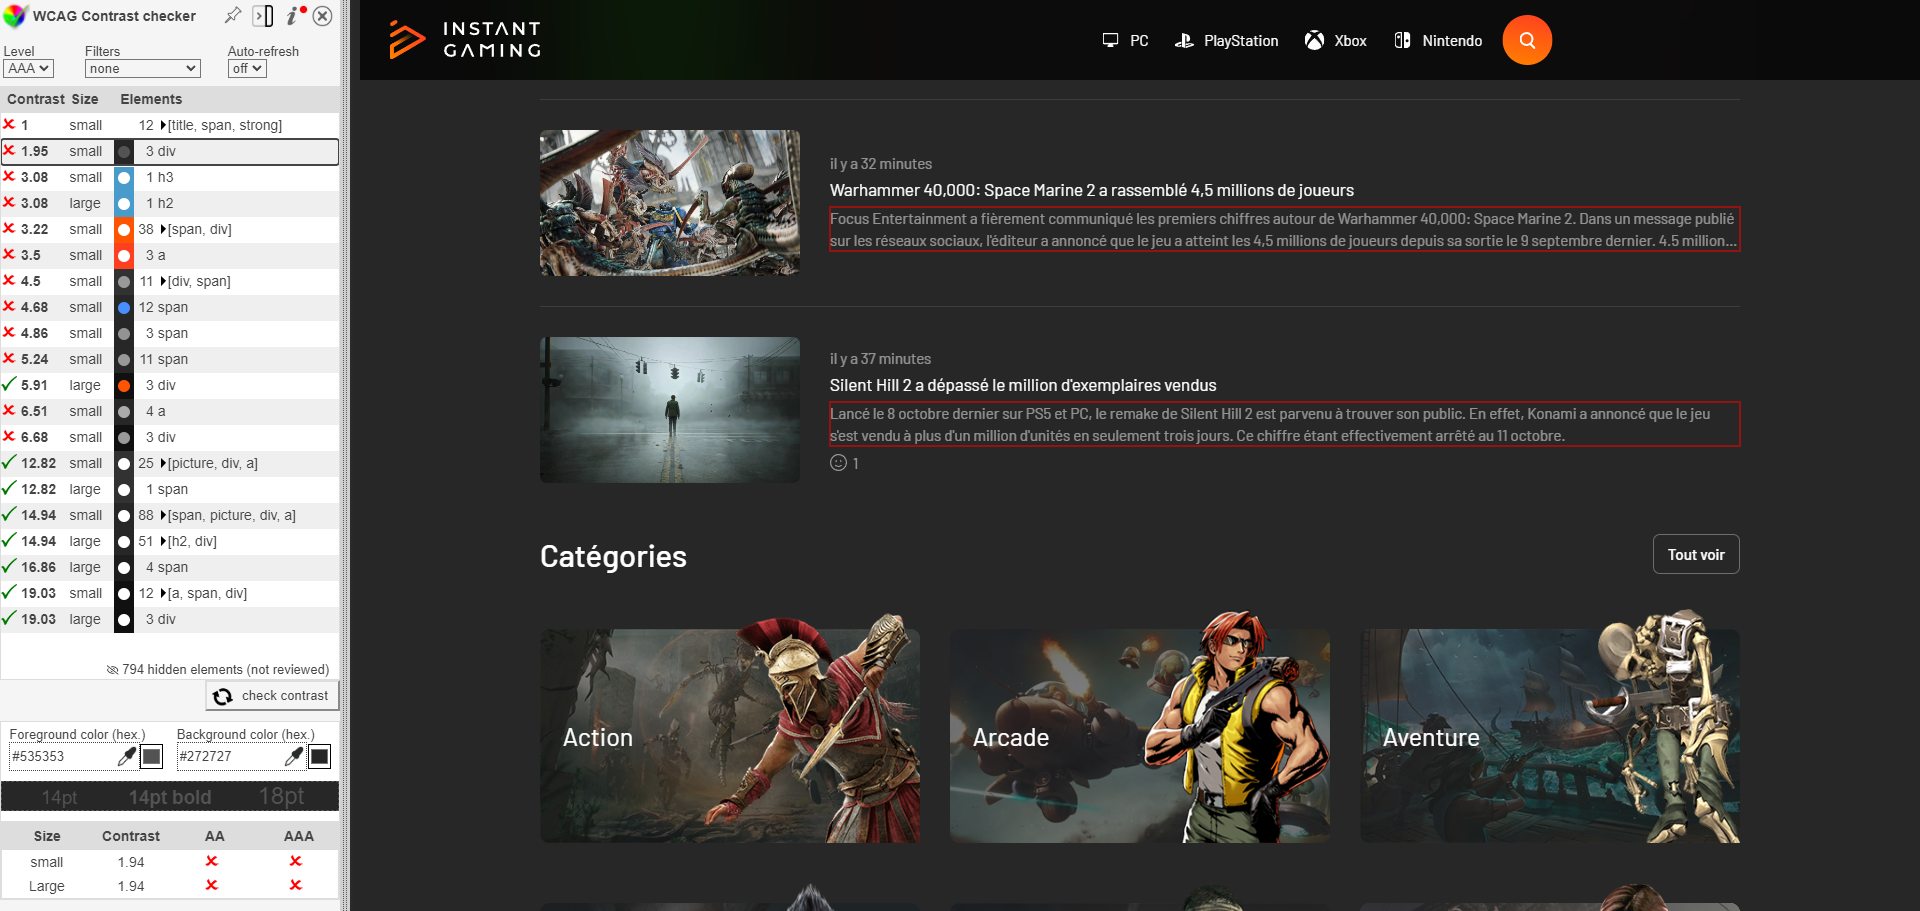Open the Arcade category card
This screenshot has height=911, width=1920.
(1140, 735)
